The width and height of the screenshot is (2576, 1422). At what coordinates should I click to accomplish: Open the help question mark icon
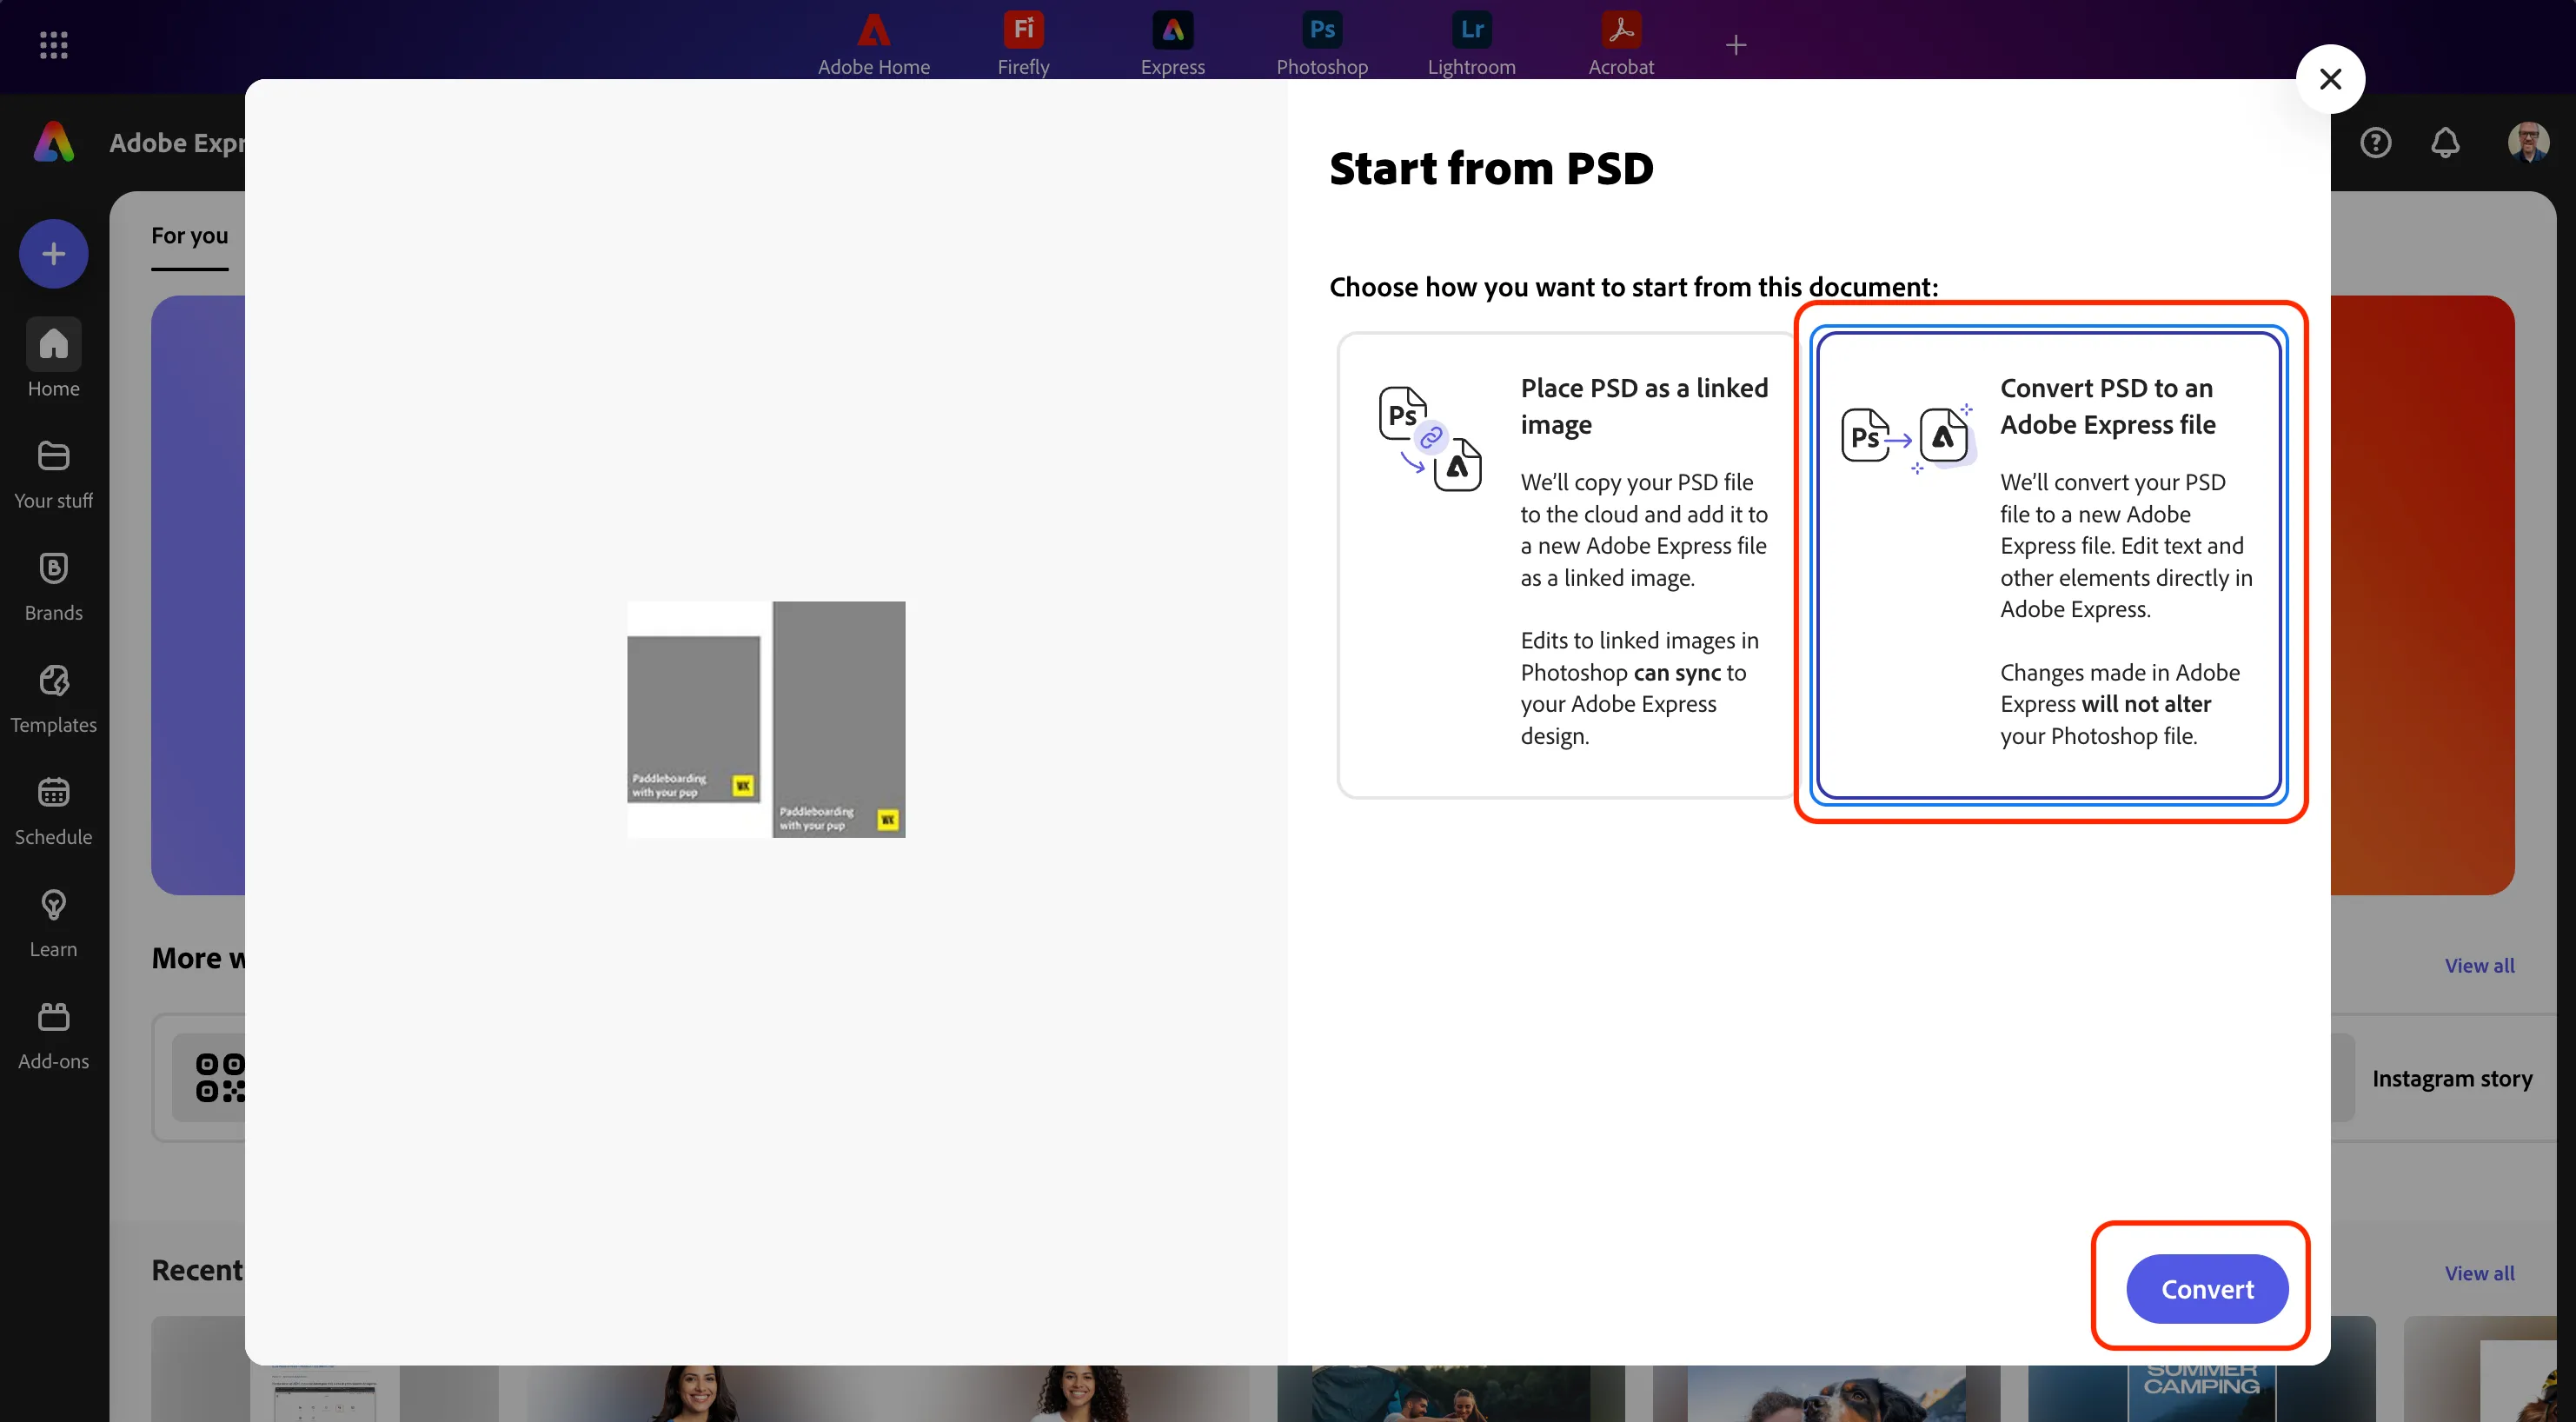[x=2375, y=143]
